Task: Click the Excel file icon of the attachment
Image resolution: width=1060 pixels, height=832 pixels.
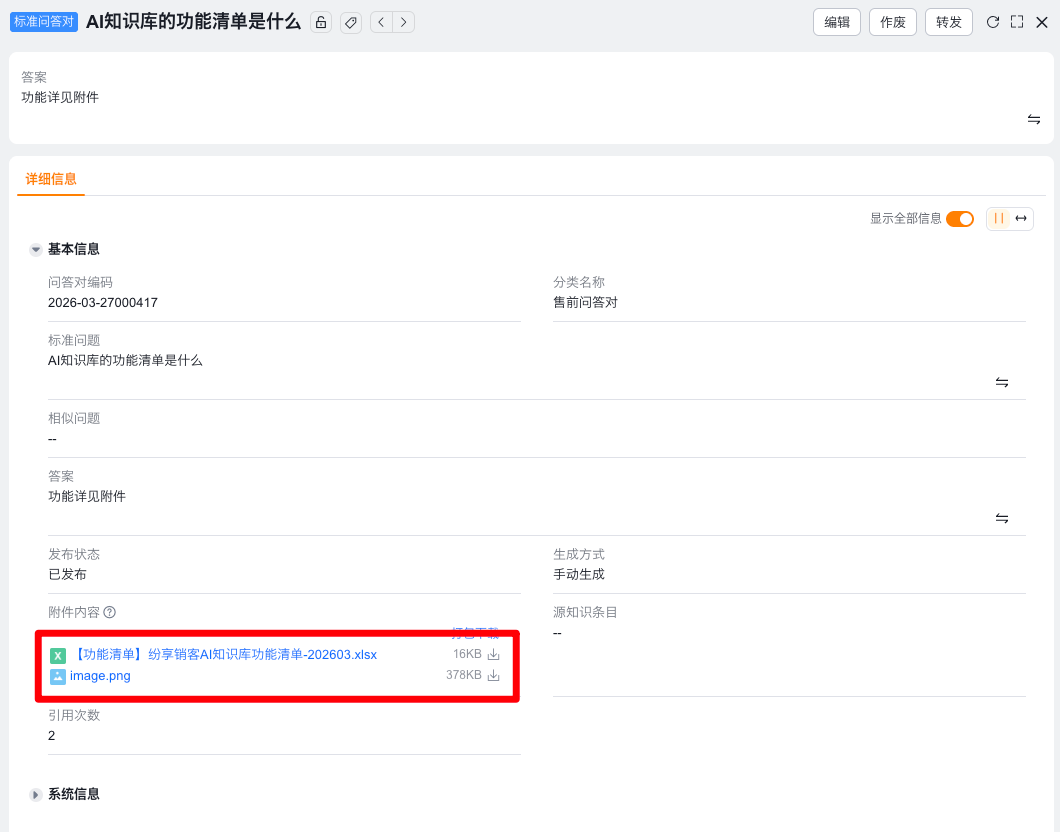Action: [58, 655]
